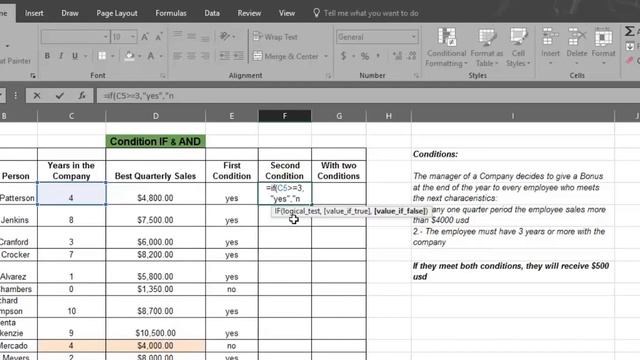Open Merge & Center dropdown arrow
This screenshot has height=360, width=640.
tap(326, 56)
